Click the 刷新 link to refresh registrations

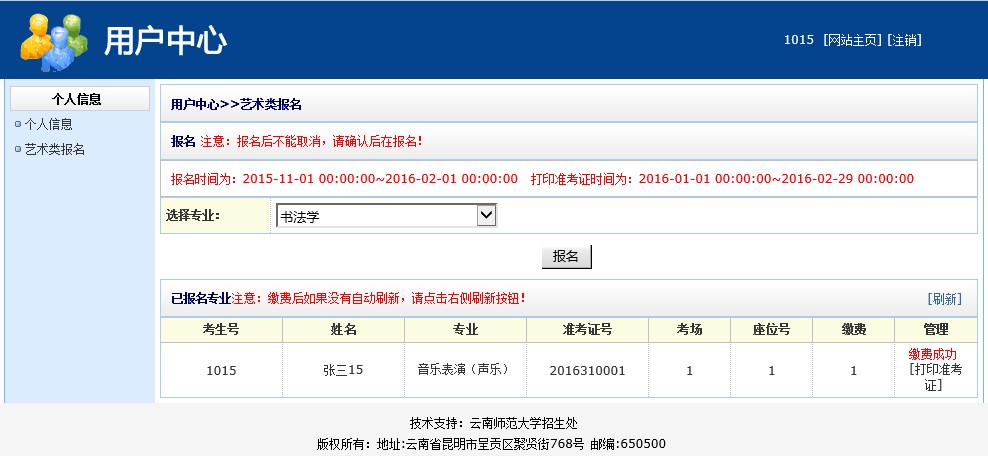coord(944,299)
